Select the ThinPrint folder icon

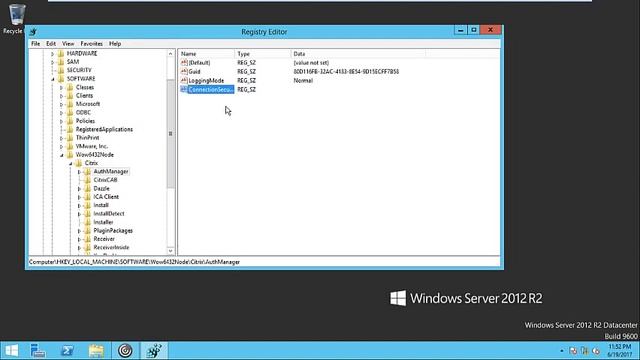point(70,138)
